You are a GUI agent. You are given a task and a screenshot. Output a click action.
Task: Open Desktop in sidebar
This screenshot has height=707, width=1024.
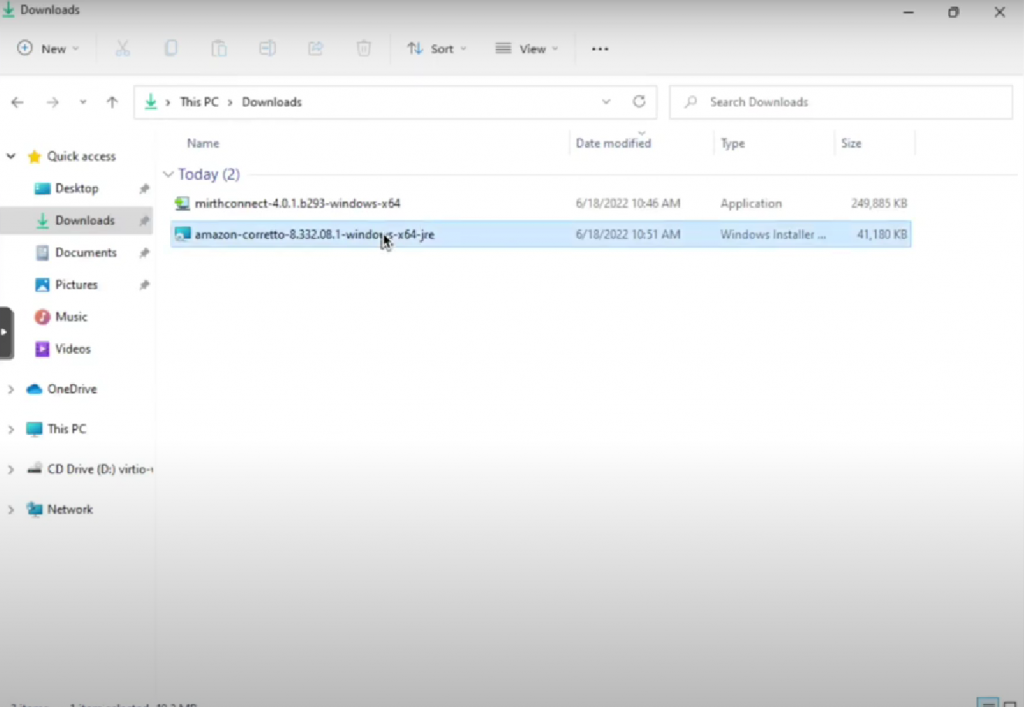(76, 189)
